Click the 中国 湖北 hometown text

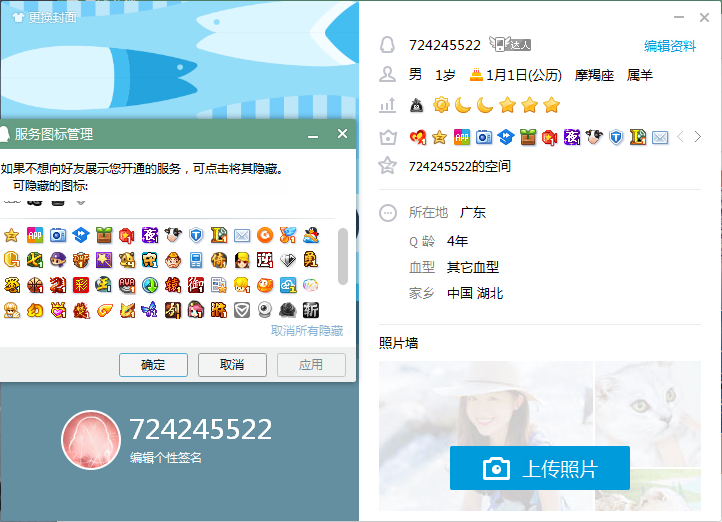tap(475, 293)
